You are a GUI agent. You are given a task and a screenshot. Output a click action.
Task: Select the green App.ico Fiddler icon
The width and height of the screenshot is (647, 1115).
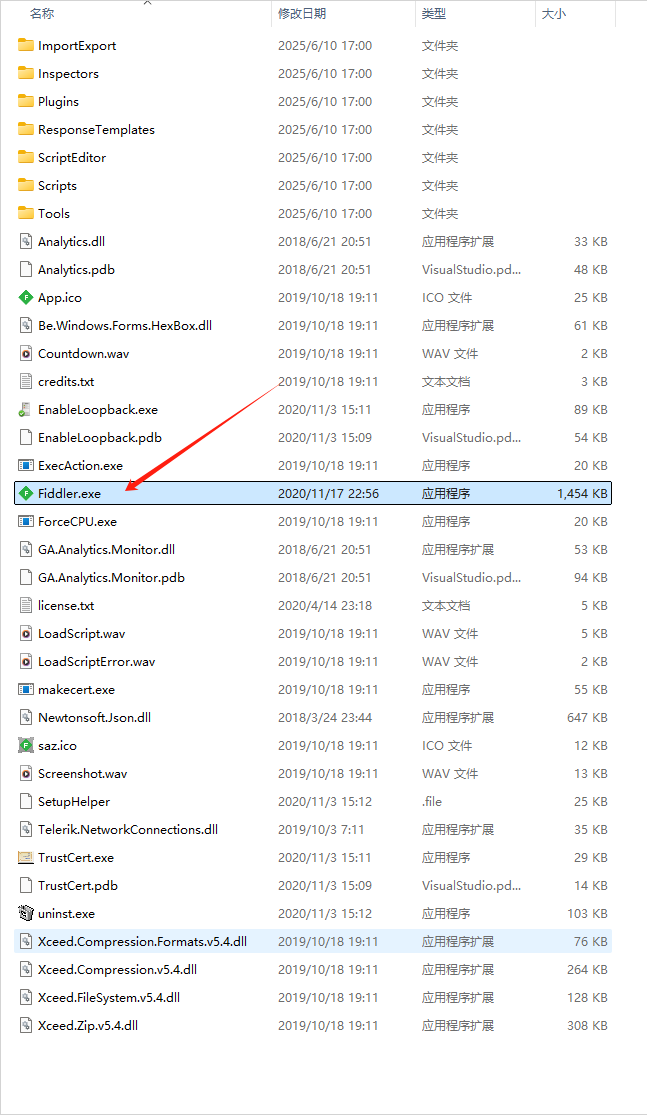pyautogui.click(x=26, y=297)
